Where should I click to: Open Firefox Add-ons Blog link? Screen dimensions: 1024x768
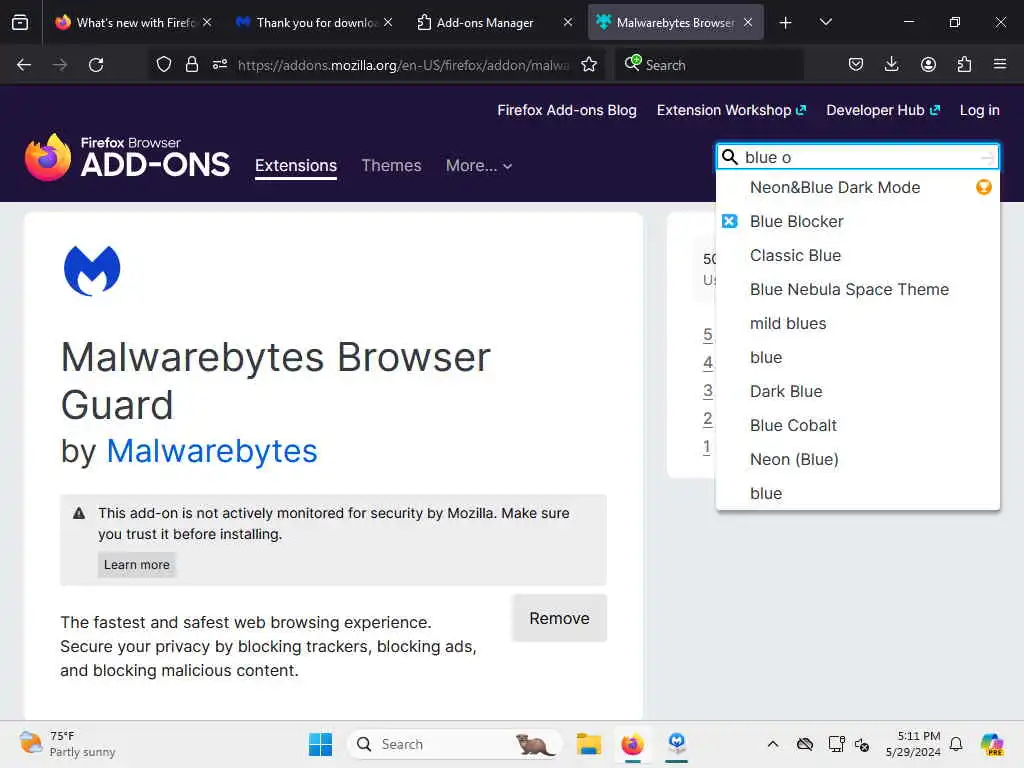tap(567, 110)
